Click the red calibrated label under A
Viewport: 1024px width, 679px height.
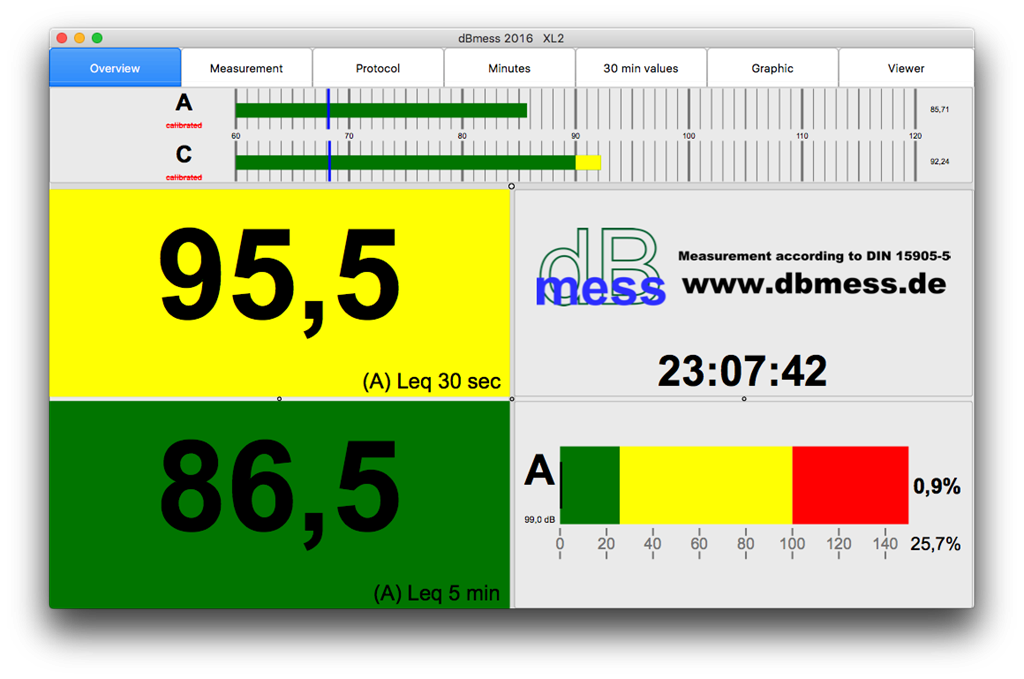pos(184,126)
